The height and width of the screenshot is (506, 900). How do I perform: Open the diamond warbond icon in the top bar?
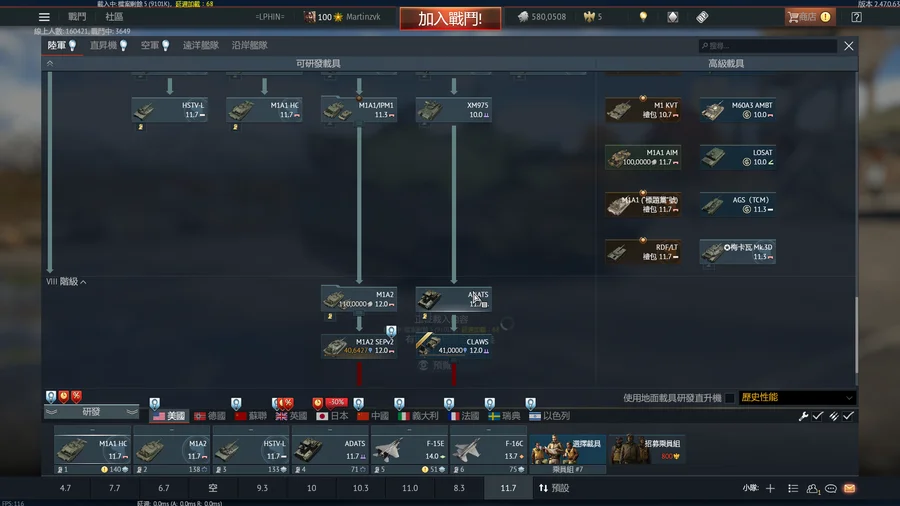673,17
